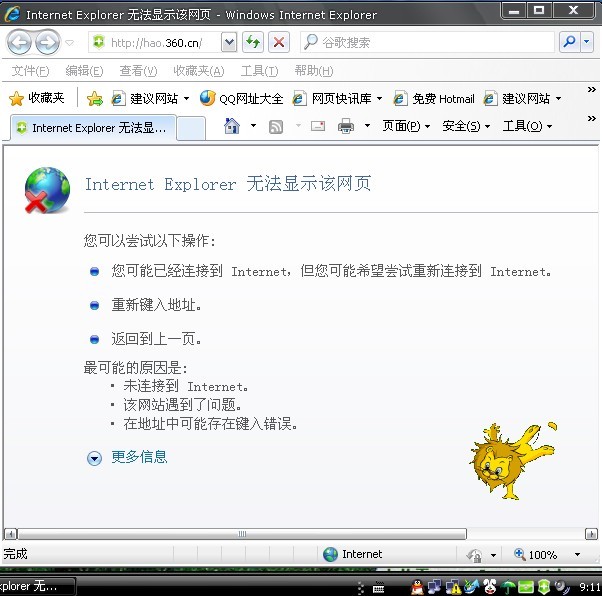Click the Print printer icon

(346, 126)
